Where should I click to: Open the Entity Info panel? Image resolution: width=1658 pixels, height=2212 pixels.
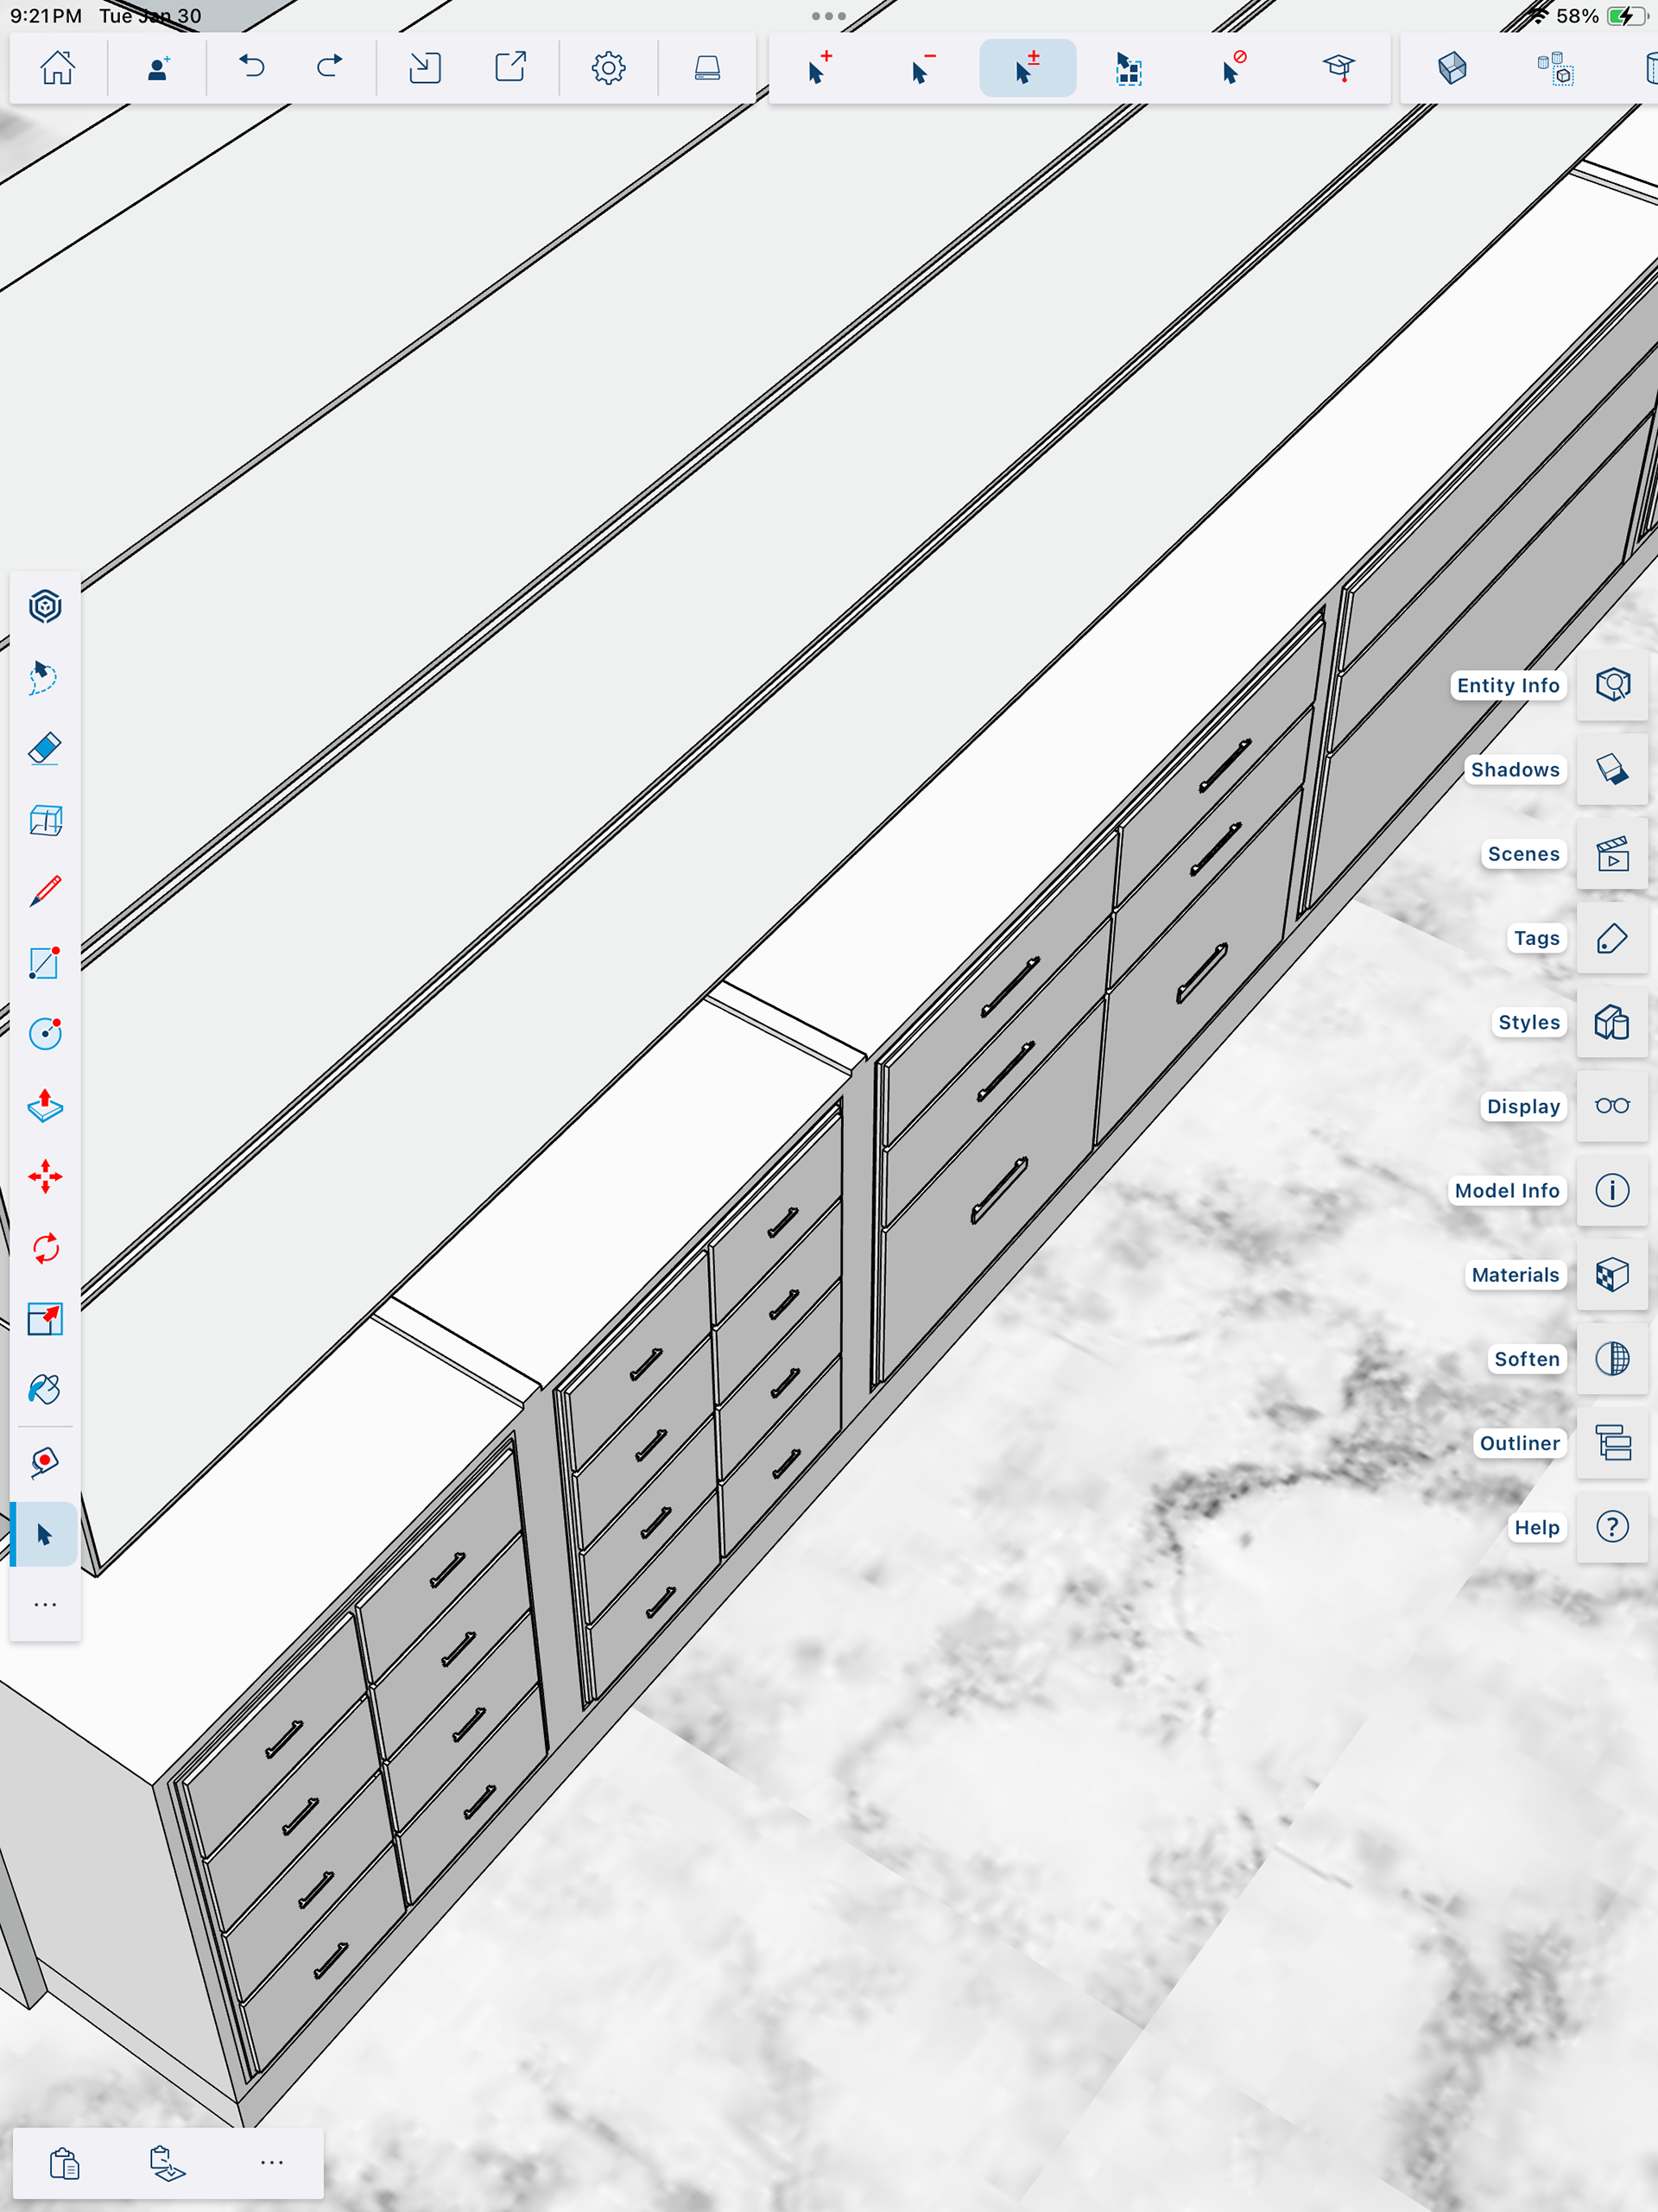tap(1611, 685)
